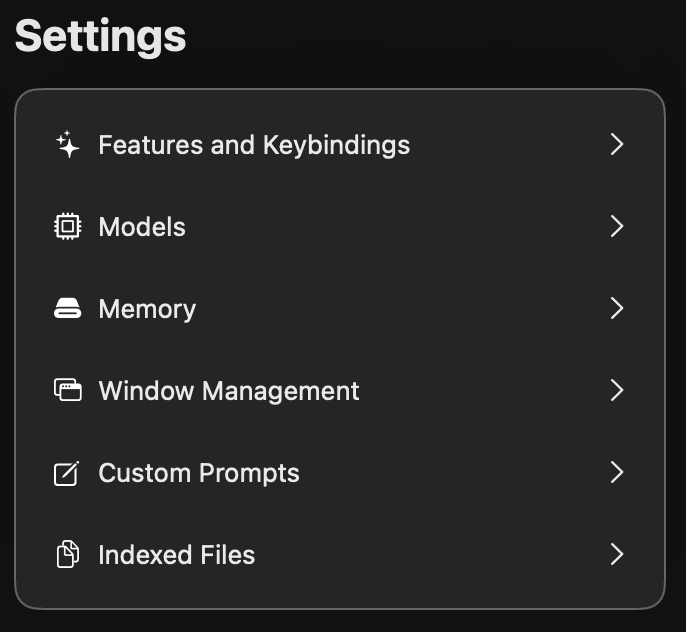
Task: Select the Models menu label
Action: pyautogui.click(x=142, y=227)
